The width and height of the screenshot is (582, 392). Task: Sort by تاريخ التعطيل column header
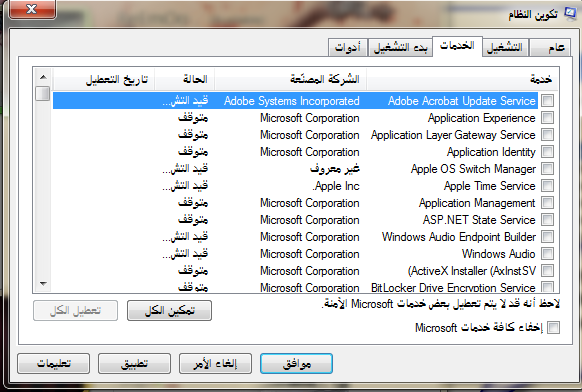point(104,79)
